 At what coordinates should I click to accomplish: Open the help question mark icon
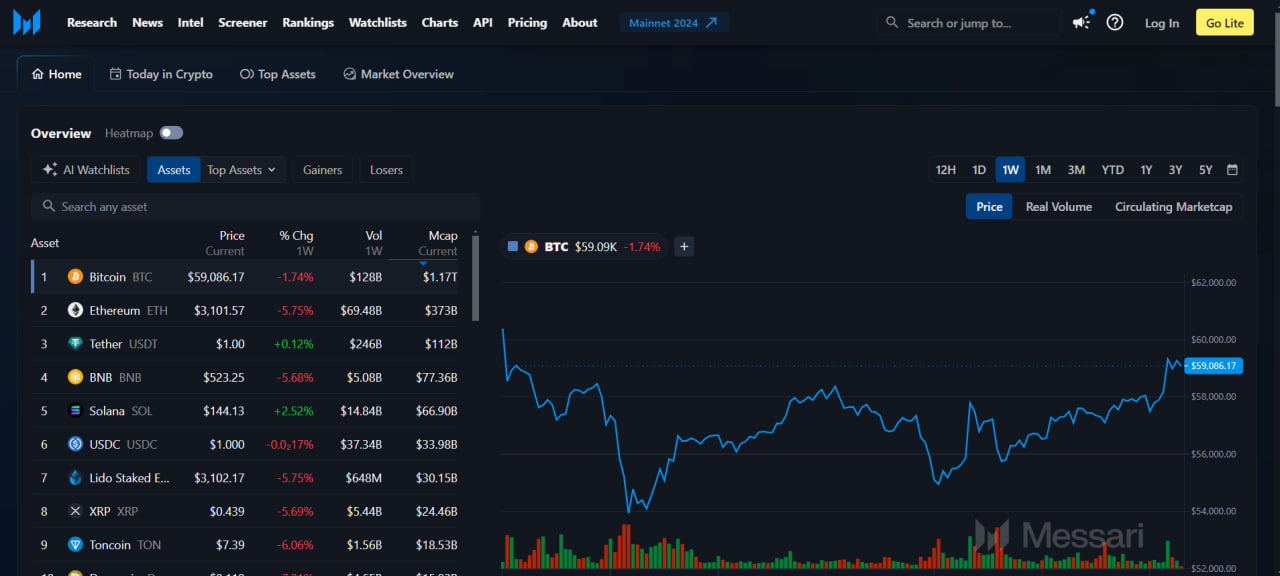click(1115, 22)
